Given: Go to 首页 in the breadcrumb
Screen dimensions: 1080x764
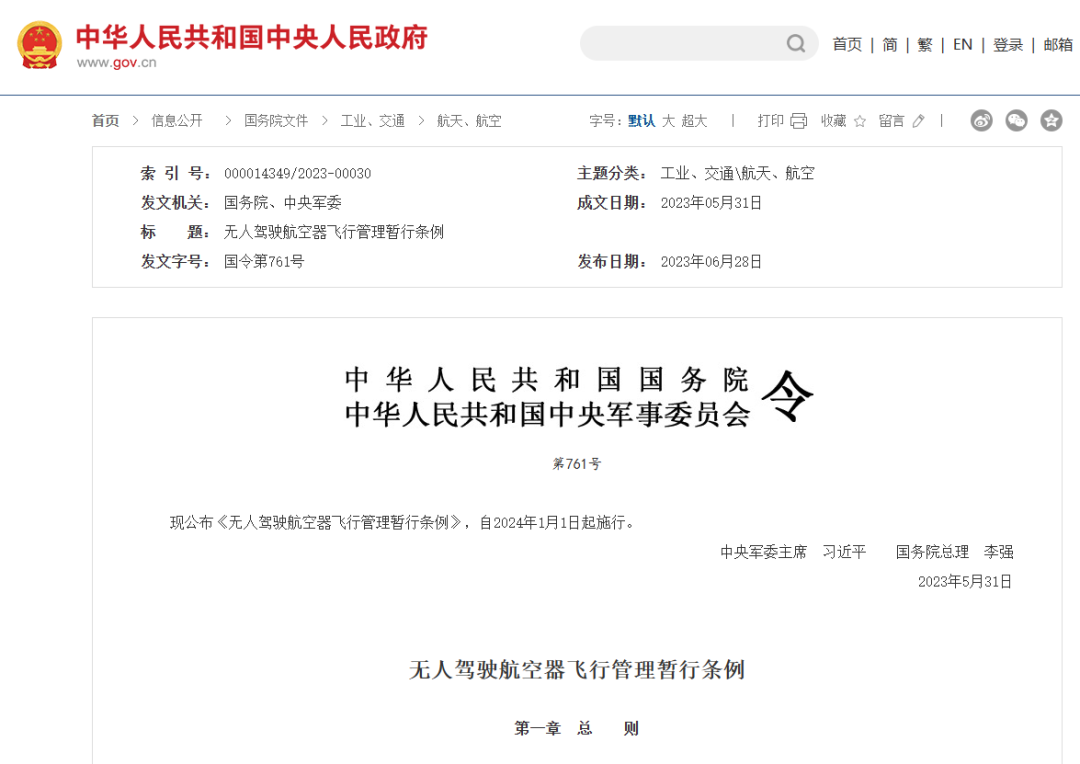Looking at the screenshot, I should [x=105, y=121].
